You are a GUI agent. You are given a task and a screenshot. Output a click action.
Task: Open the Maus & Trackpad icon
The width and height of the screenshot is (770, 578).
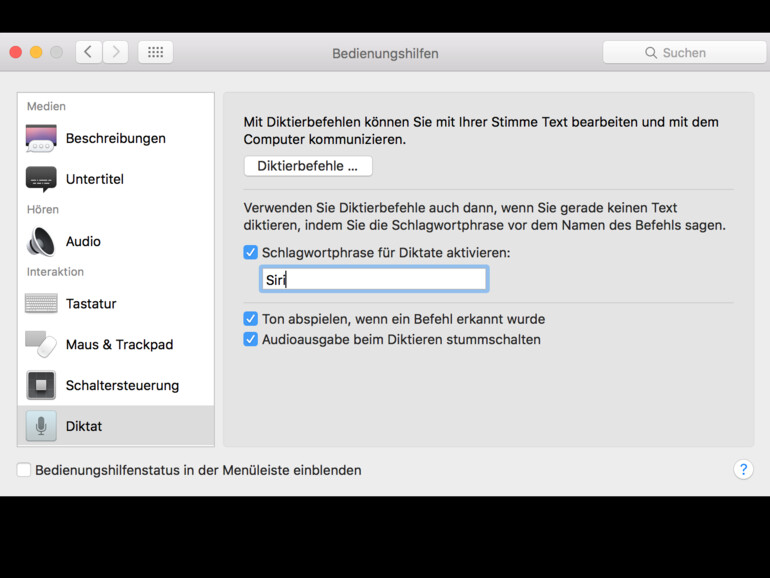[x=41, y=344]
